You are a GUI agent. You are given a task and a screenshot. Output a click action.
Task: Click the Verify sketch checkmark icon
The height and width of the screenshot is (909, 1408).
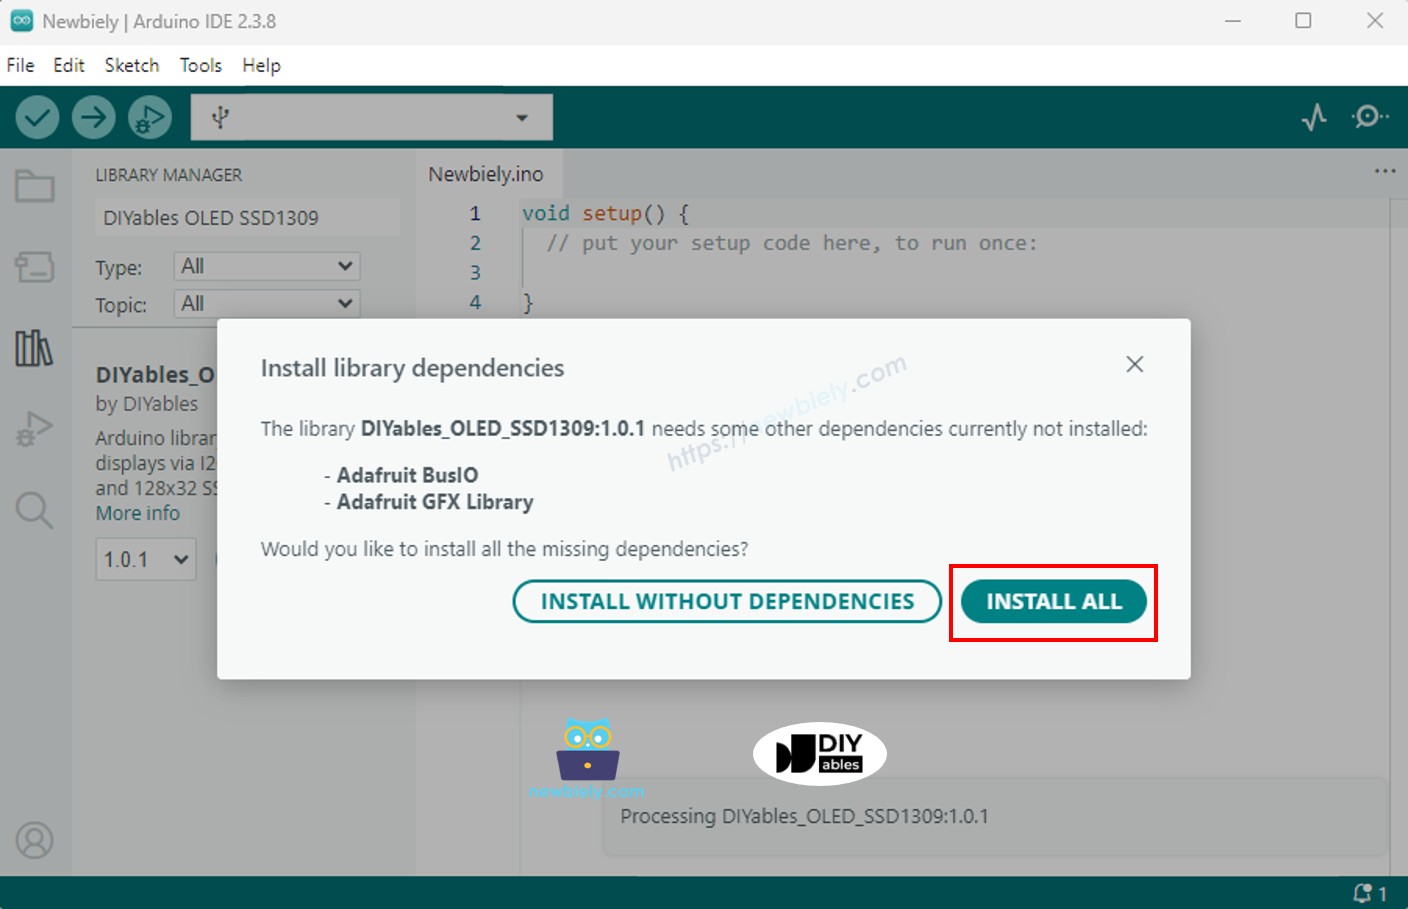(37, 116)
